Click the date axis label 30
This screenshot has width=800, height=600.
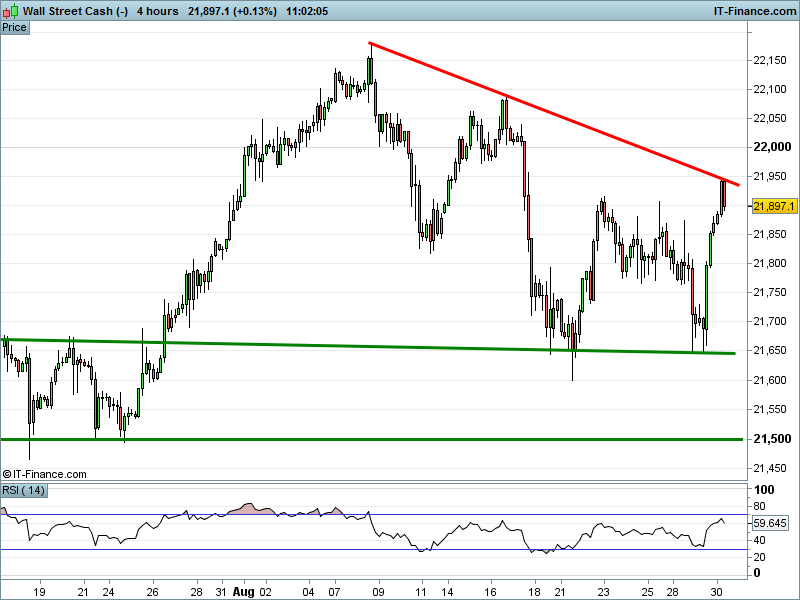tap(716, 592)
